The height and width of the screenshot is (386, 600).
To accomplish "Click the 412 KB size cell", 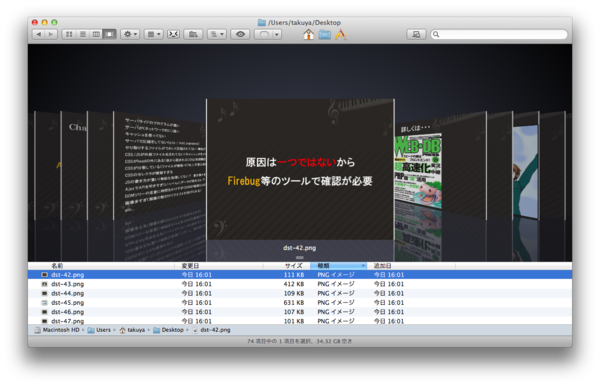I will point(294,284).
